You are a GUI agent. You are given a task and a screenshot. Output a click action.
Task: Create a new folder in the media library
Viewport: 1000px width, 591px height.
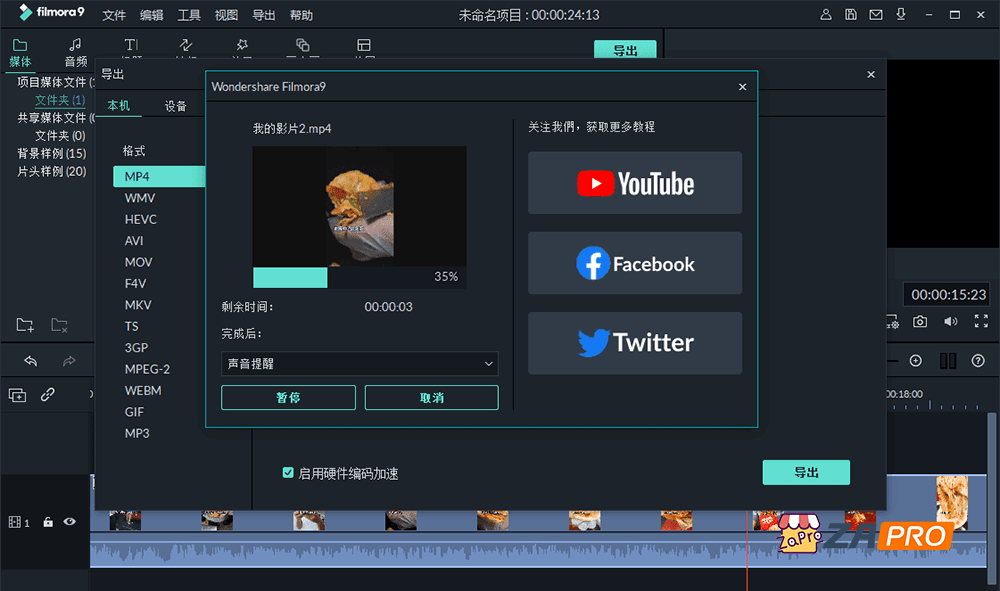pyautogui.click(x=24, y=325)
